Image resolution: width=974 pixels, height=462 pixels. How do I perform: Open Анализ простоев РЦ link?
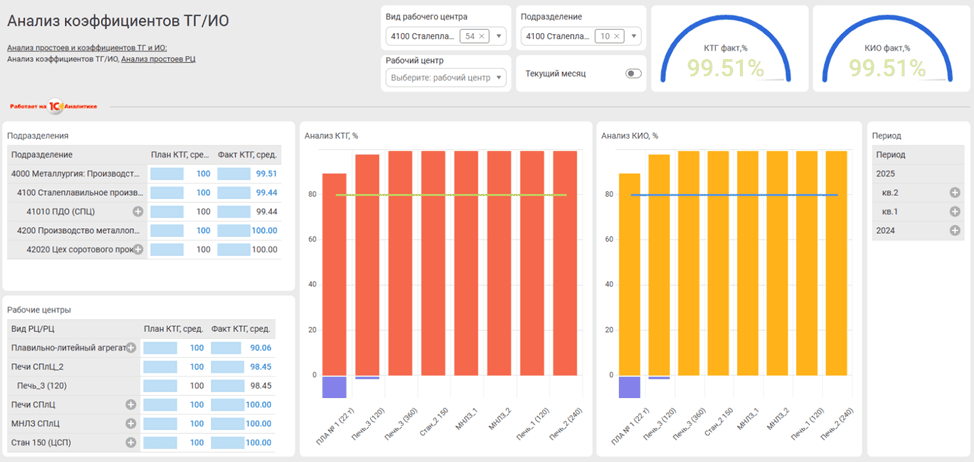[x=158, y=59]
